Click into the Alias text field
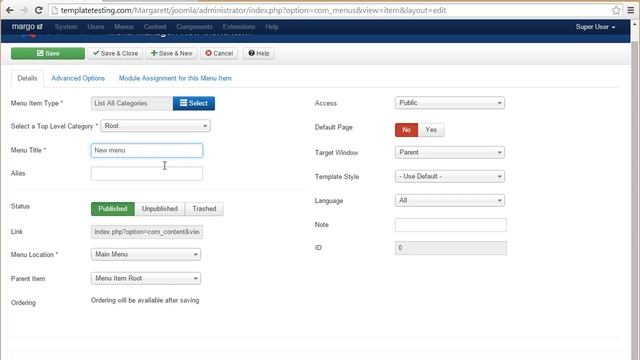Screen dimensions: 640x360 (x=147, y=173)
